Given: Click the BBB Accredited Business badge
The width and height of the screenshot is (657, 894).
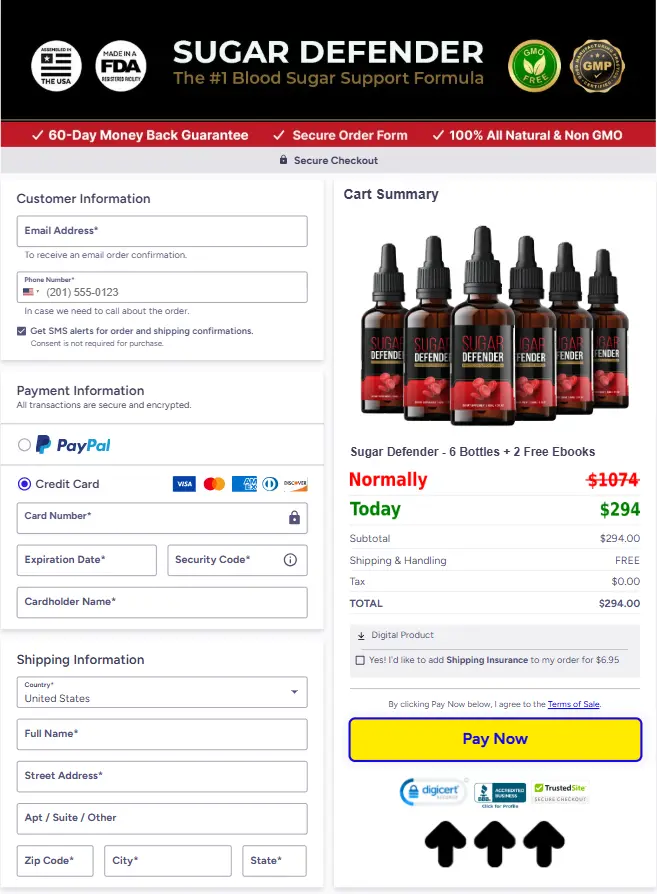Looking at the screenshot, I should pos(500,794).
